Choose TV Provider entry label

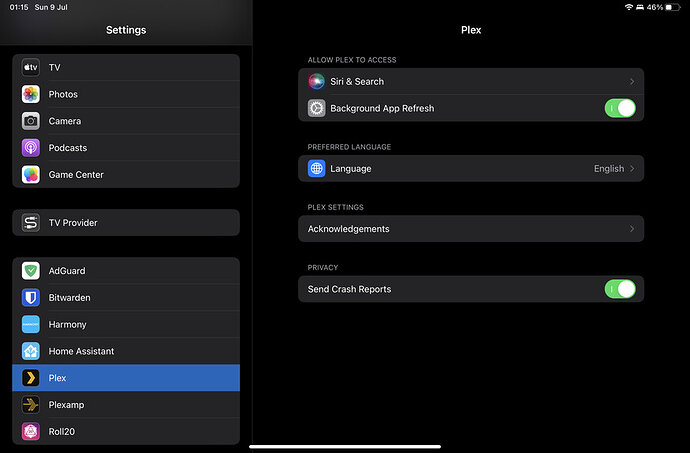tap(73, 223)
